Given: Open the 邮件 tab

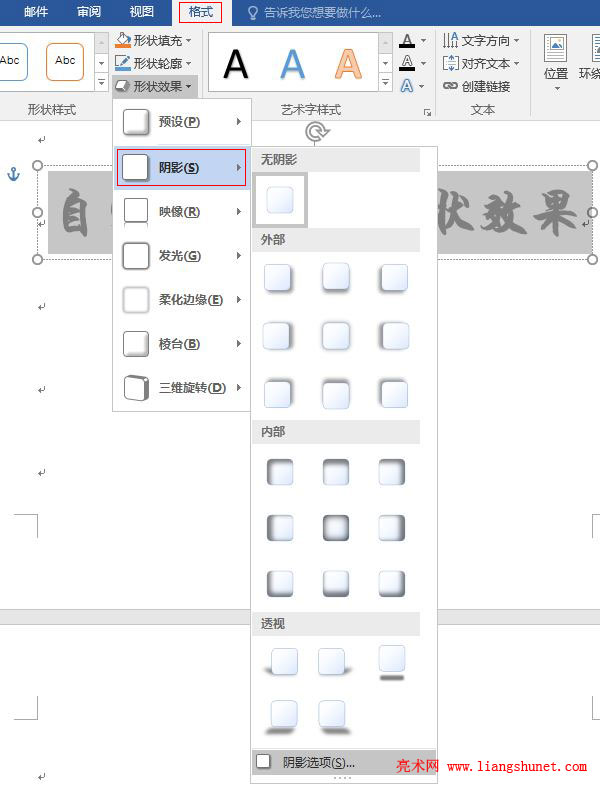Looking at the screenshot, I should pos(36,12).
